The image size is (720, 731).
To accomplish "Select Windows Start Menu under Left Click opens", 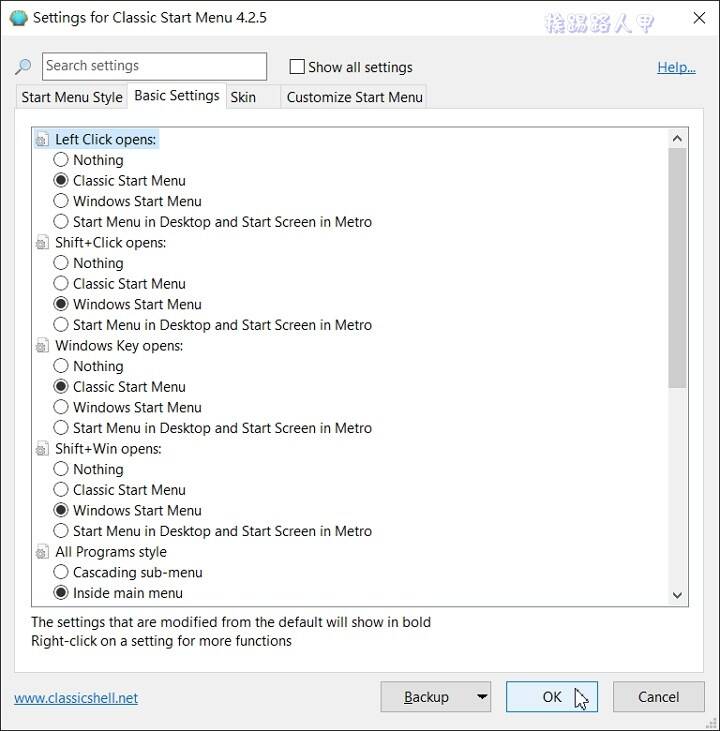I will 61,201.
